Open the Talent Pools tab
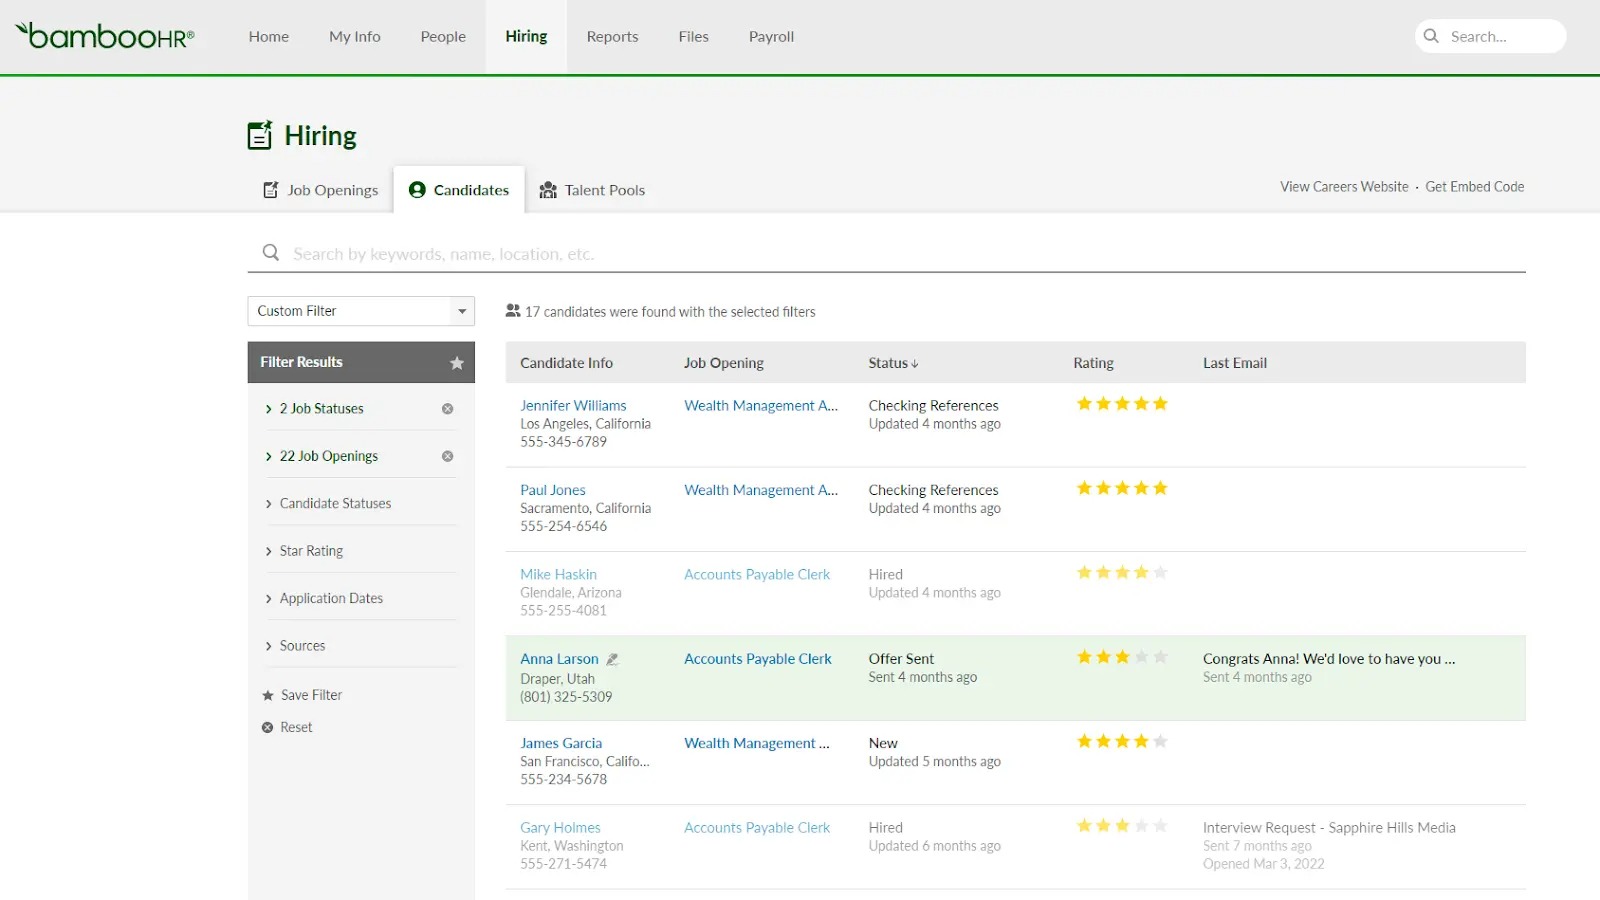The height and width of the screenshot is (900, 1600). click(592, 190)
